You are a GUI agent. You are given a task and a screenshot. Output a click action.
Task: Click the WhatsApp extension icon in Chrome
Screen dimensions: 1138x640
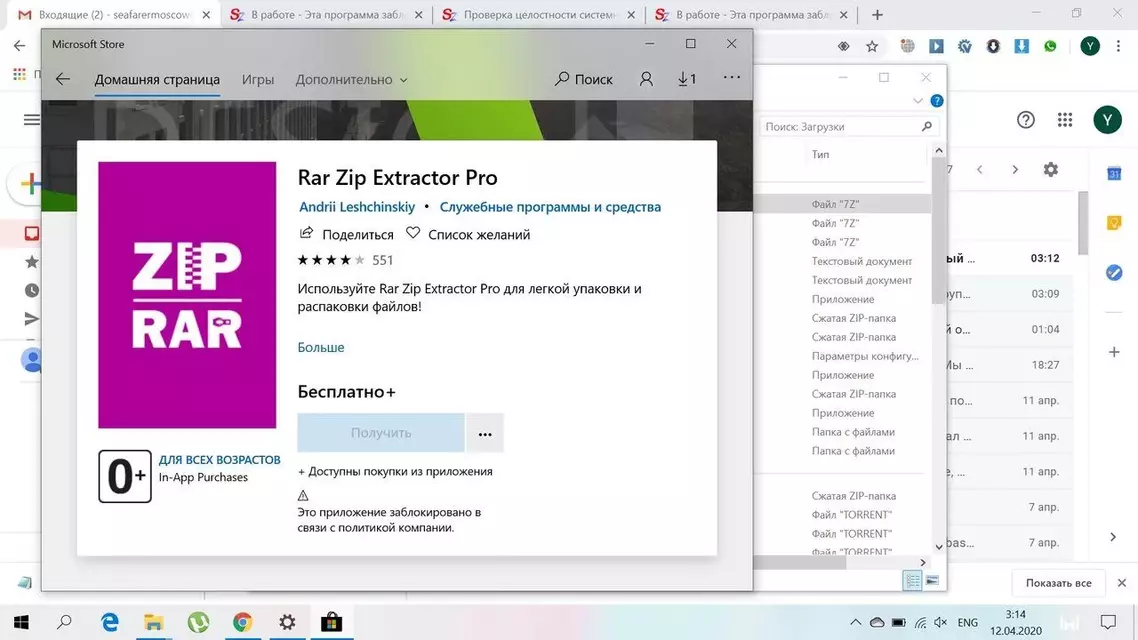[x=1050, y=46]
